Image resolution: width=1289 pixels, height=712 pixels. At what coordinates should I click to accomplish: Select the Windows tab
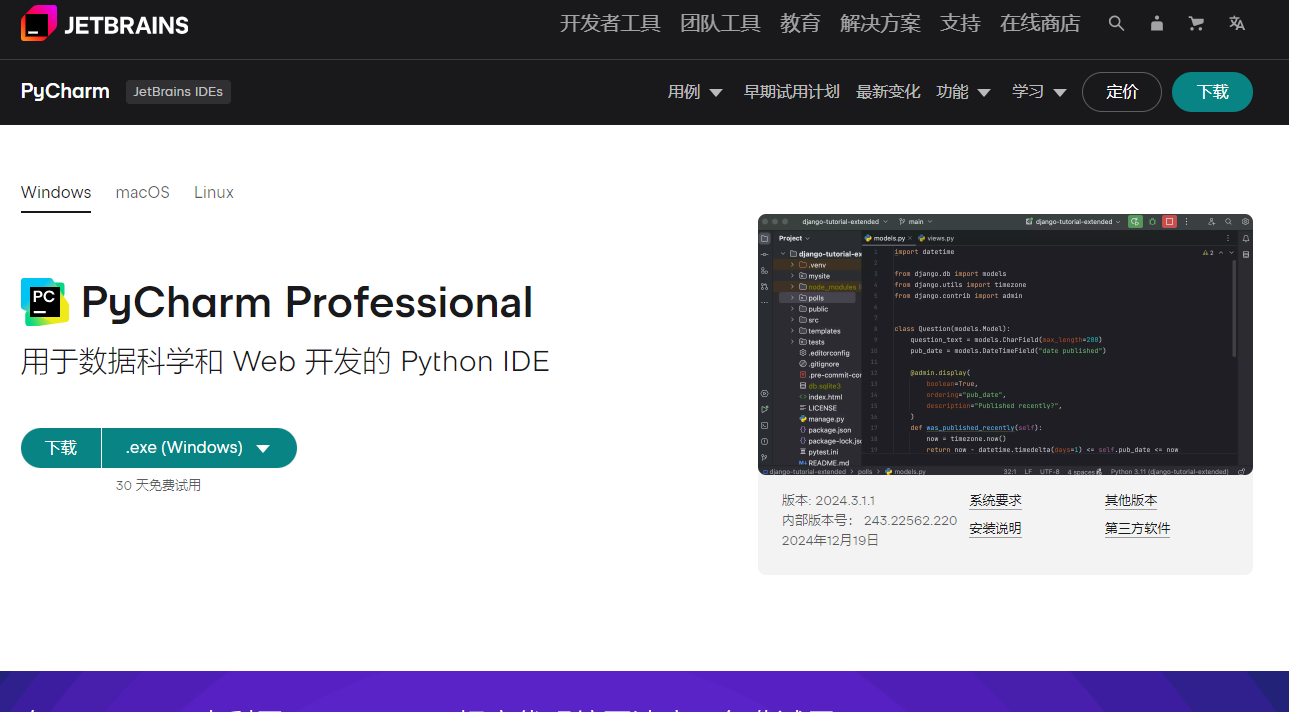pos(56,192)
